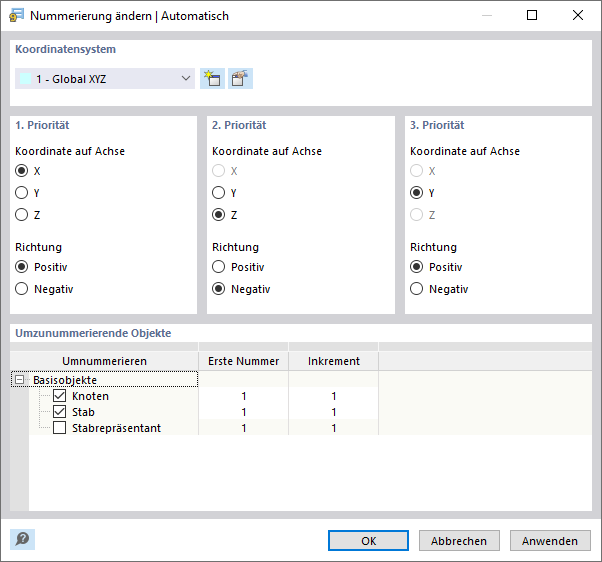This screenshot has width=602, height=562.
Task: Collapse the Basisobjekte tree node
Action: pos(19,380)
